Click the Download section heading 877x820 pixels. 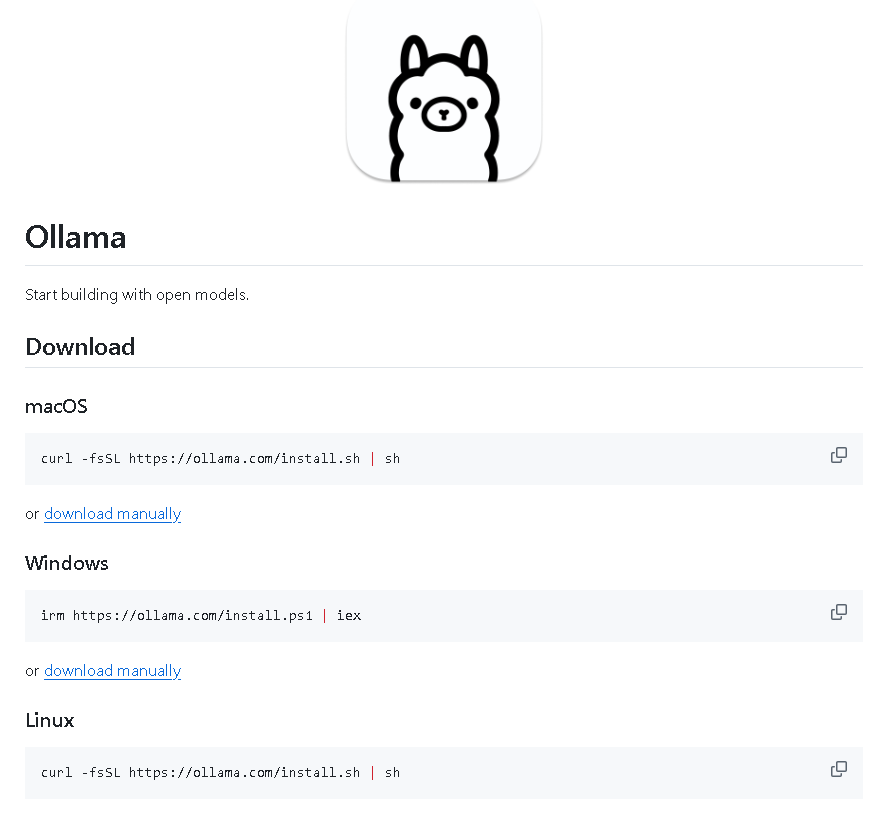coord(80,347)
